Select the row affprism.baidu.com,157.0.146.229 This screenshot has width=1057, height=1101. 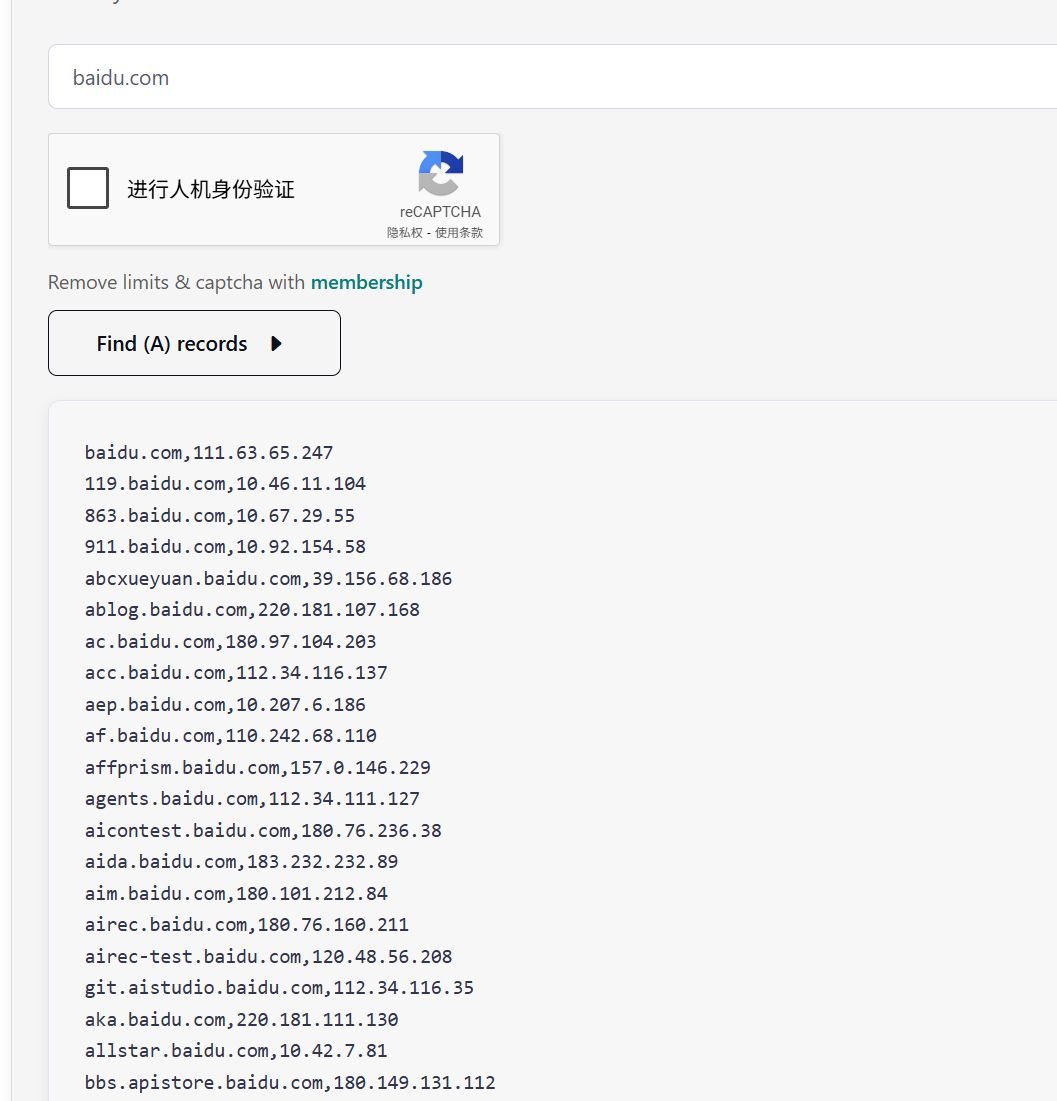click(x=258, y=767)
